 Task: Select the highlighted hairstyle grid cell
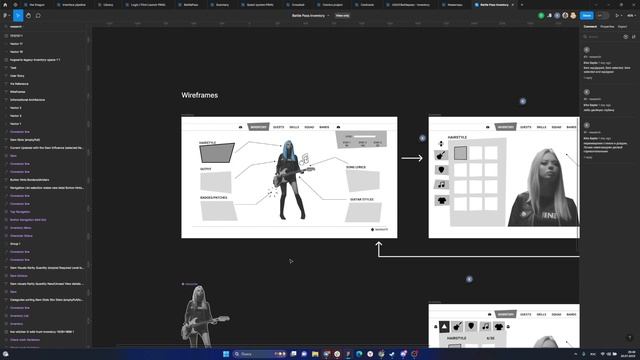tap(460, 153)
